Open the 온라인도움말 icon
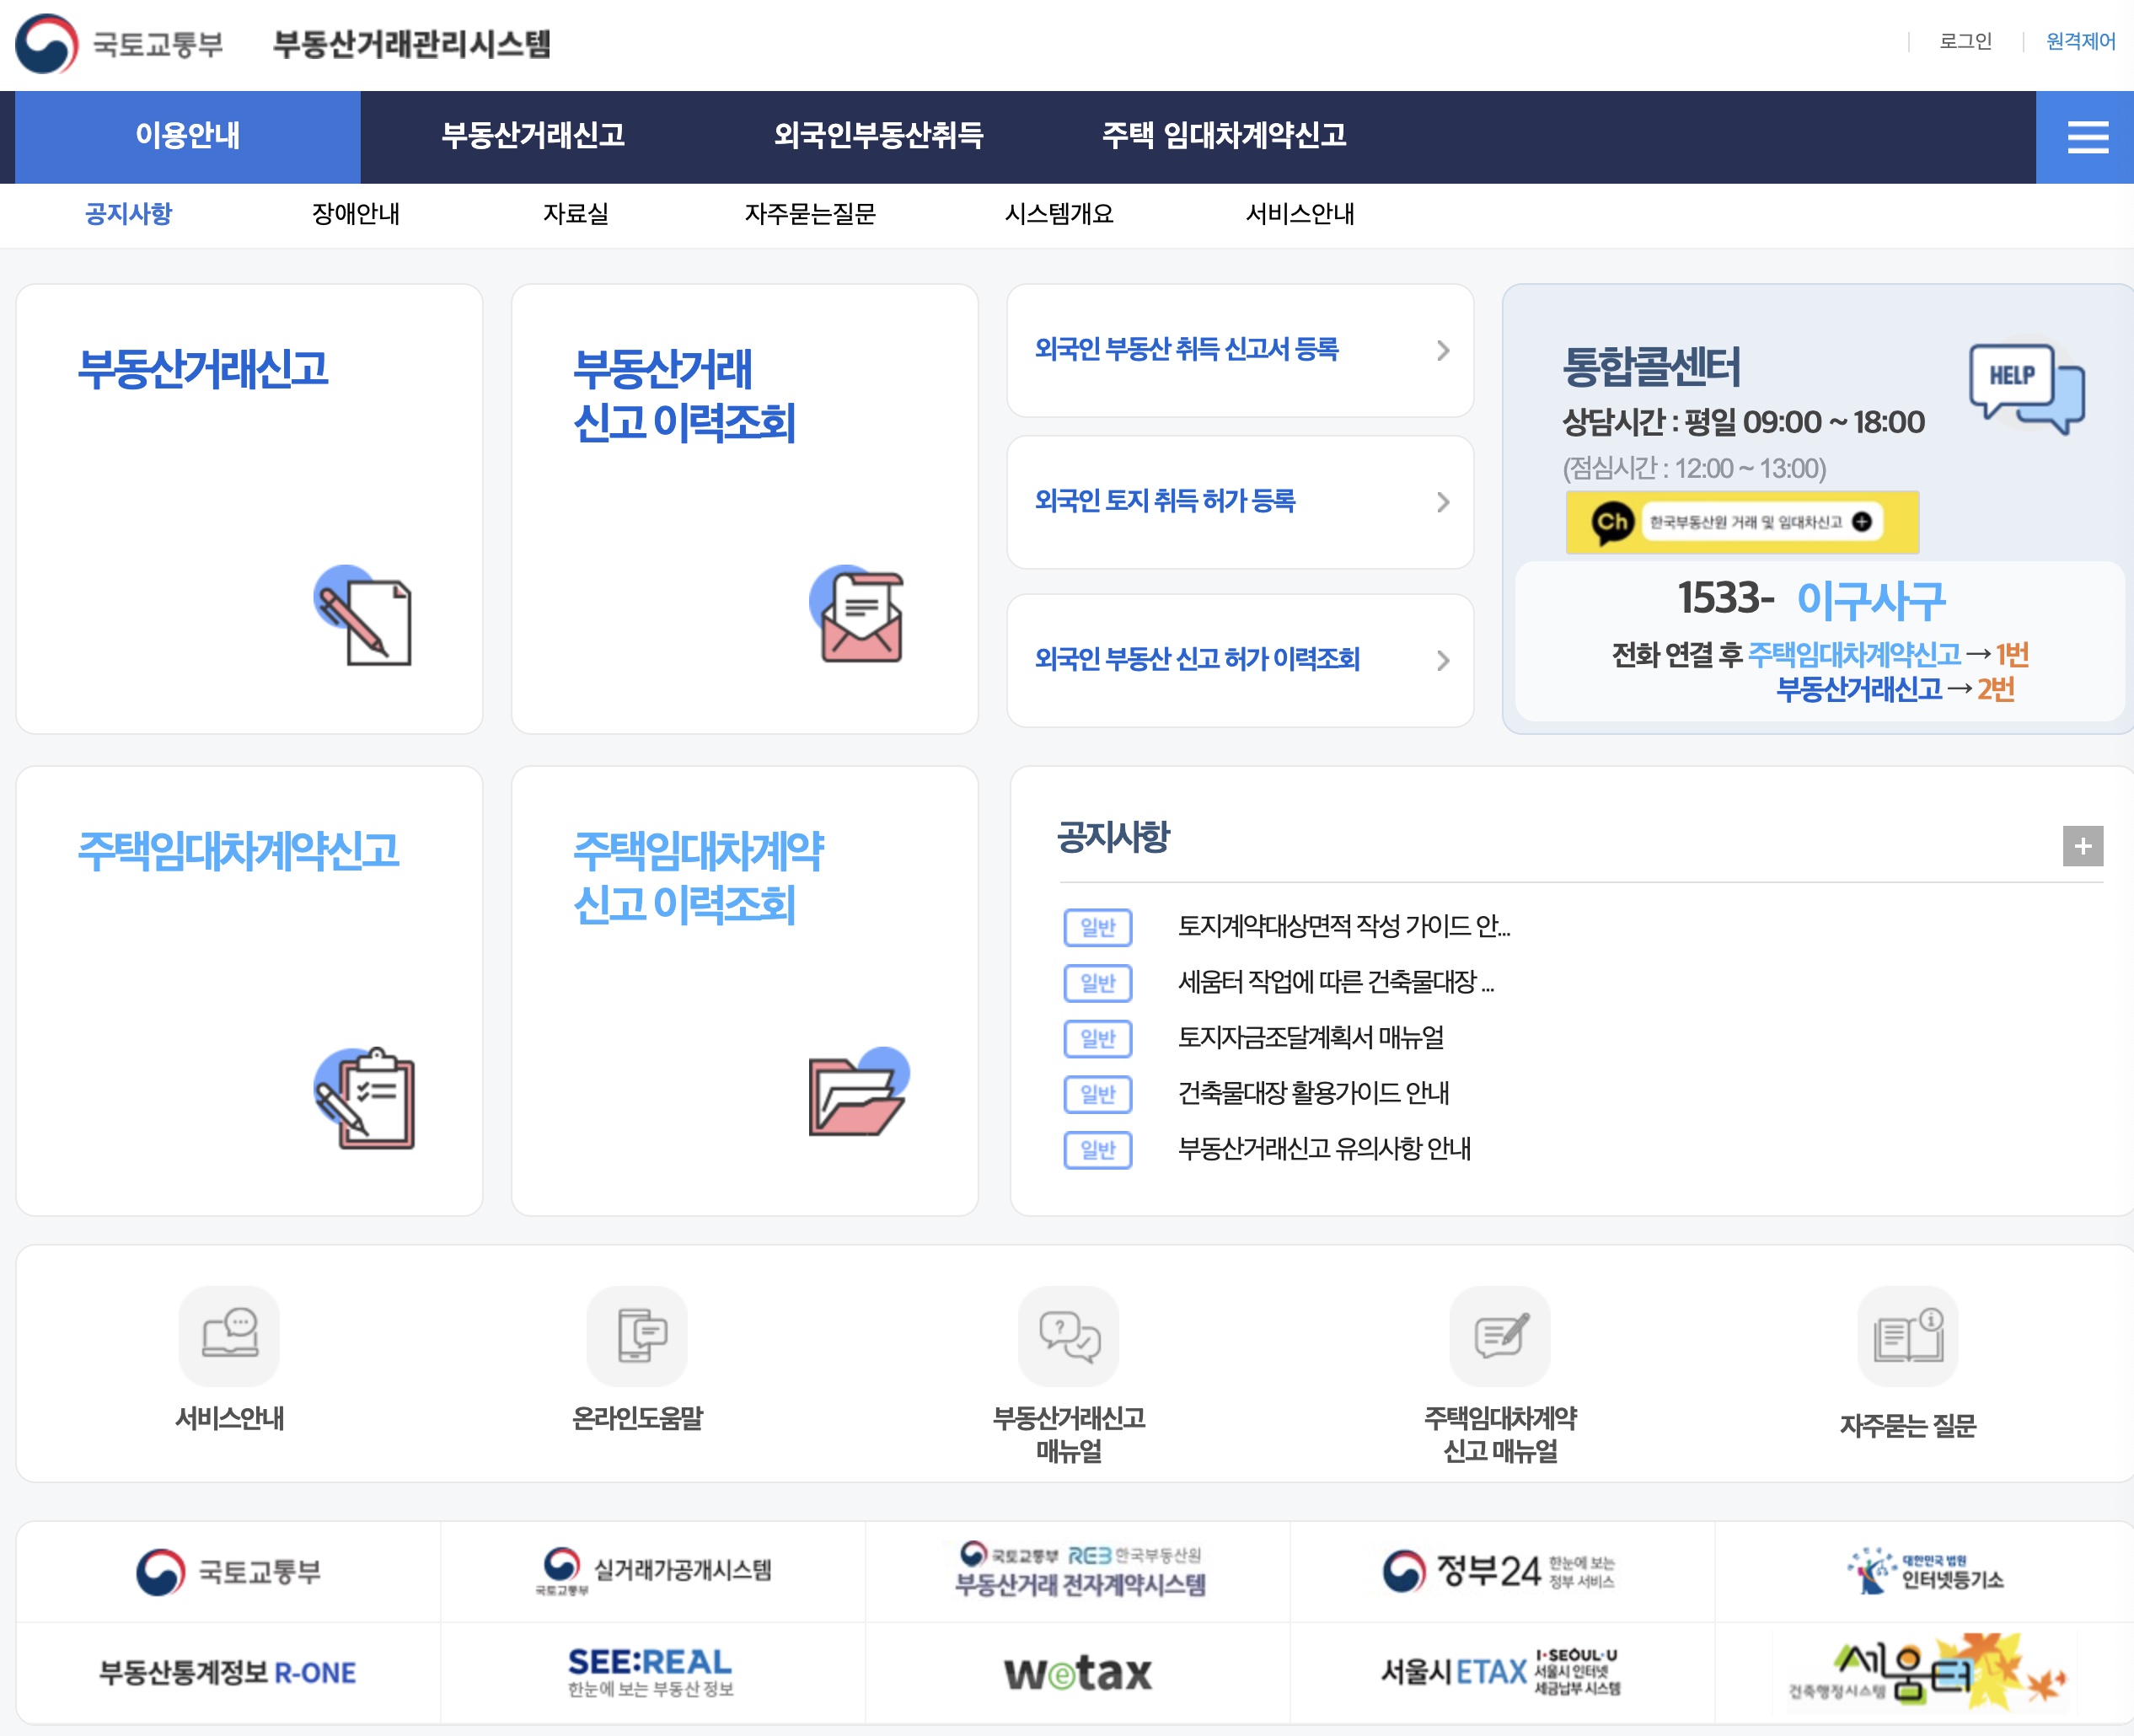 tap(637, 1335)
